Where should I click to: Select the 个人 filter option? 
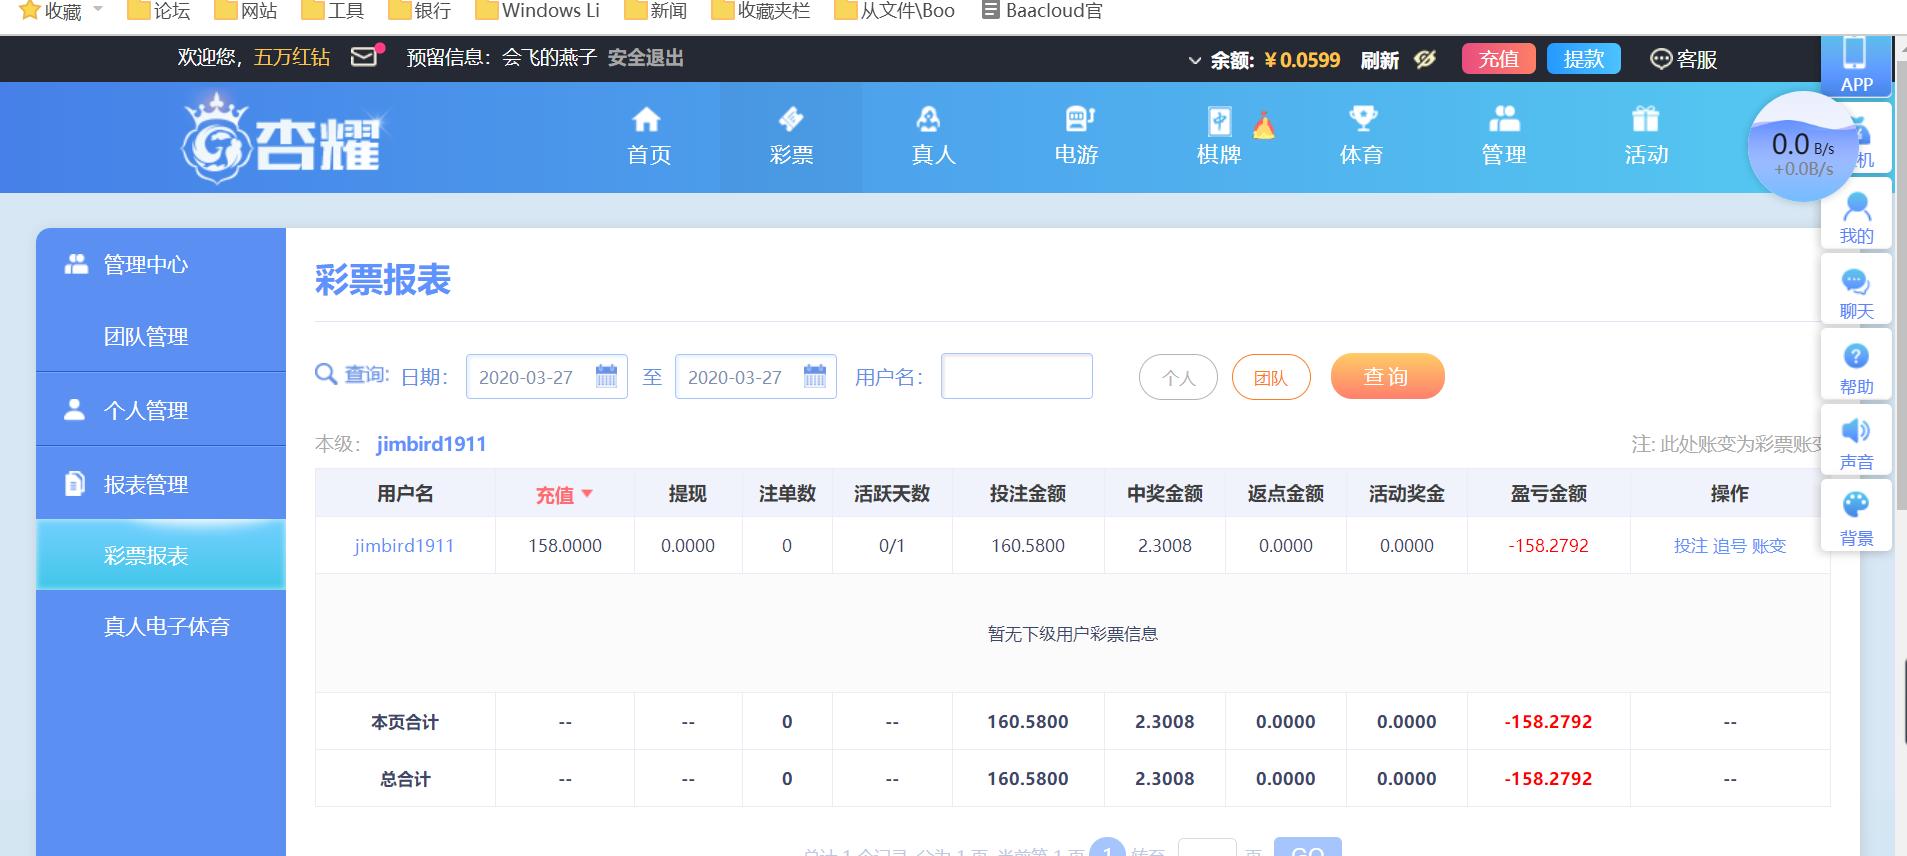[x=1178, y=378]
